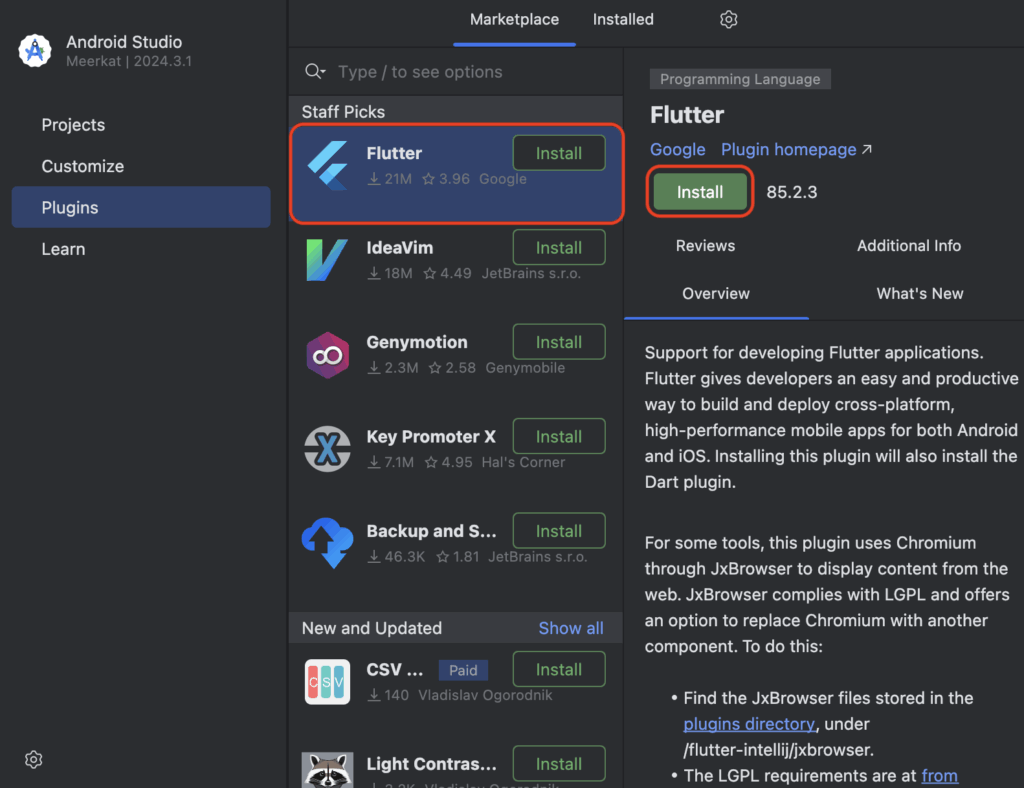Open plugin settings gear beside Installed tab

(729, 20)
